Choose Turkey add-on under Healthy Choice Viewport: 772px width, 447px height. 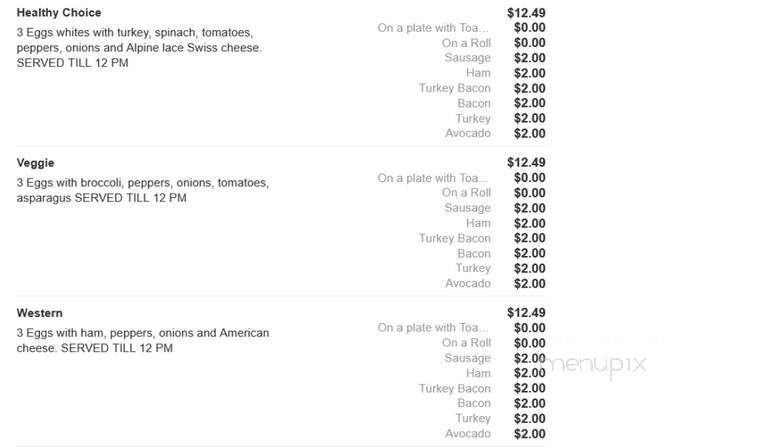pos(473,119)
